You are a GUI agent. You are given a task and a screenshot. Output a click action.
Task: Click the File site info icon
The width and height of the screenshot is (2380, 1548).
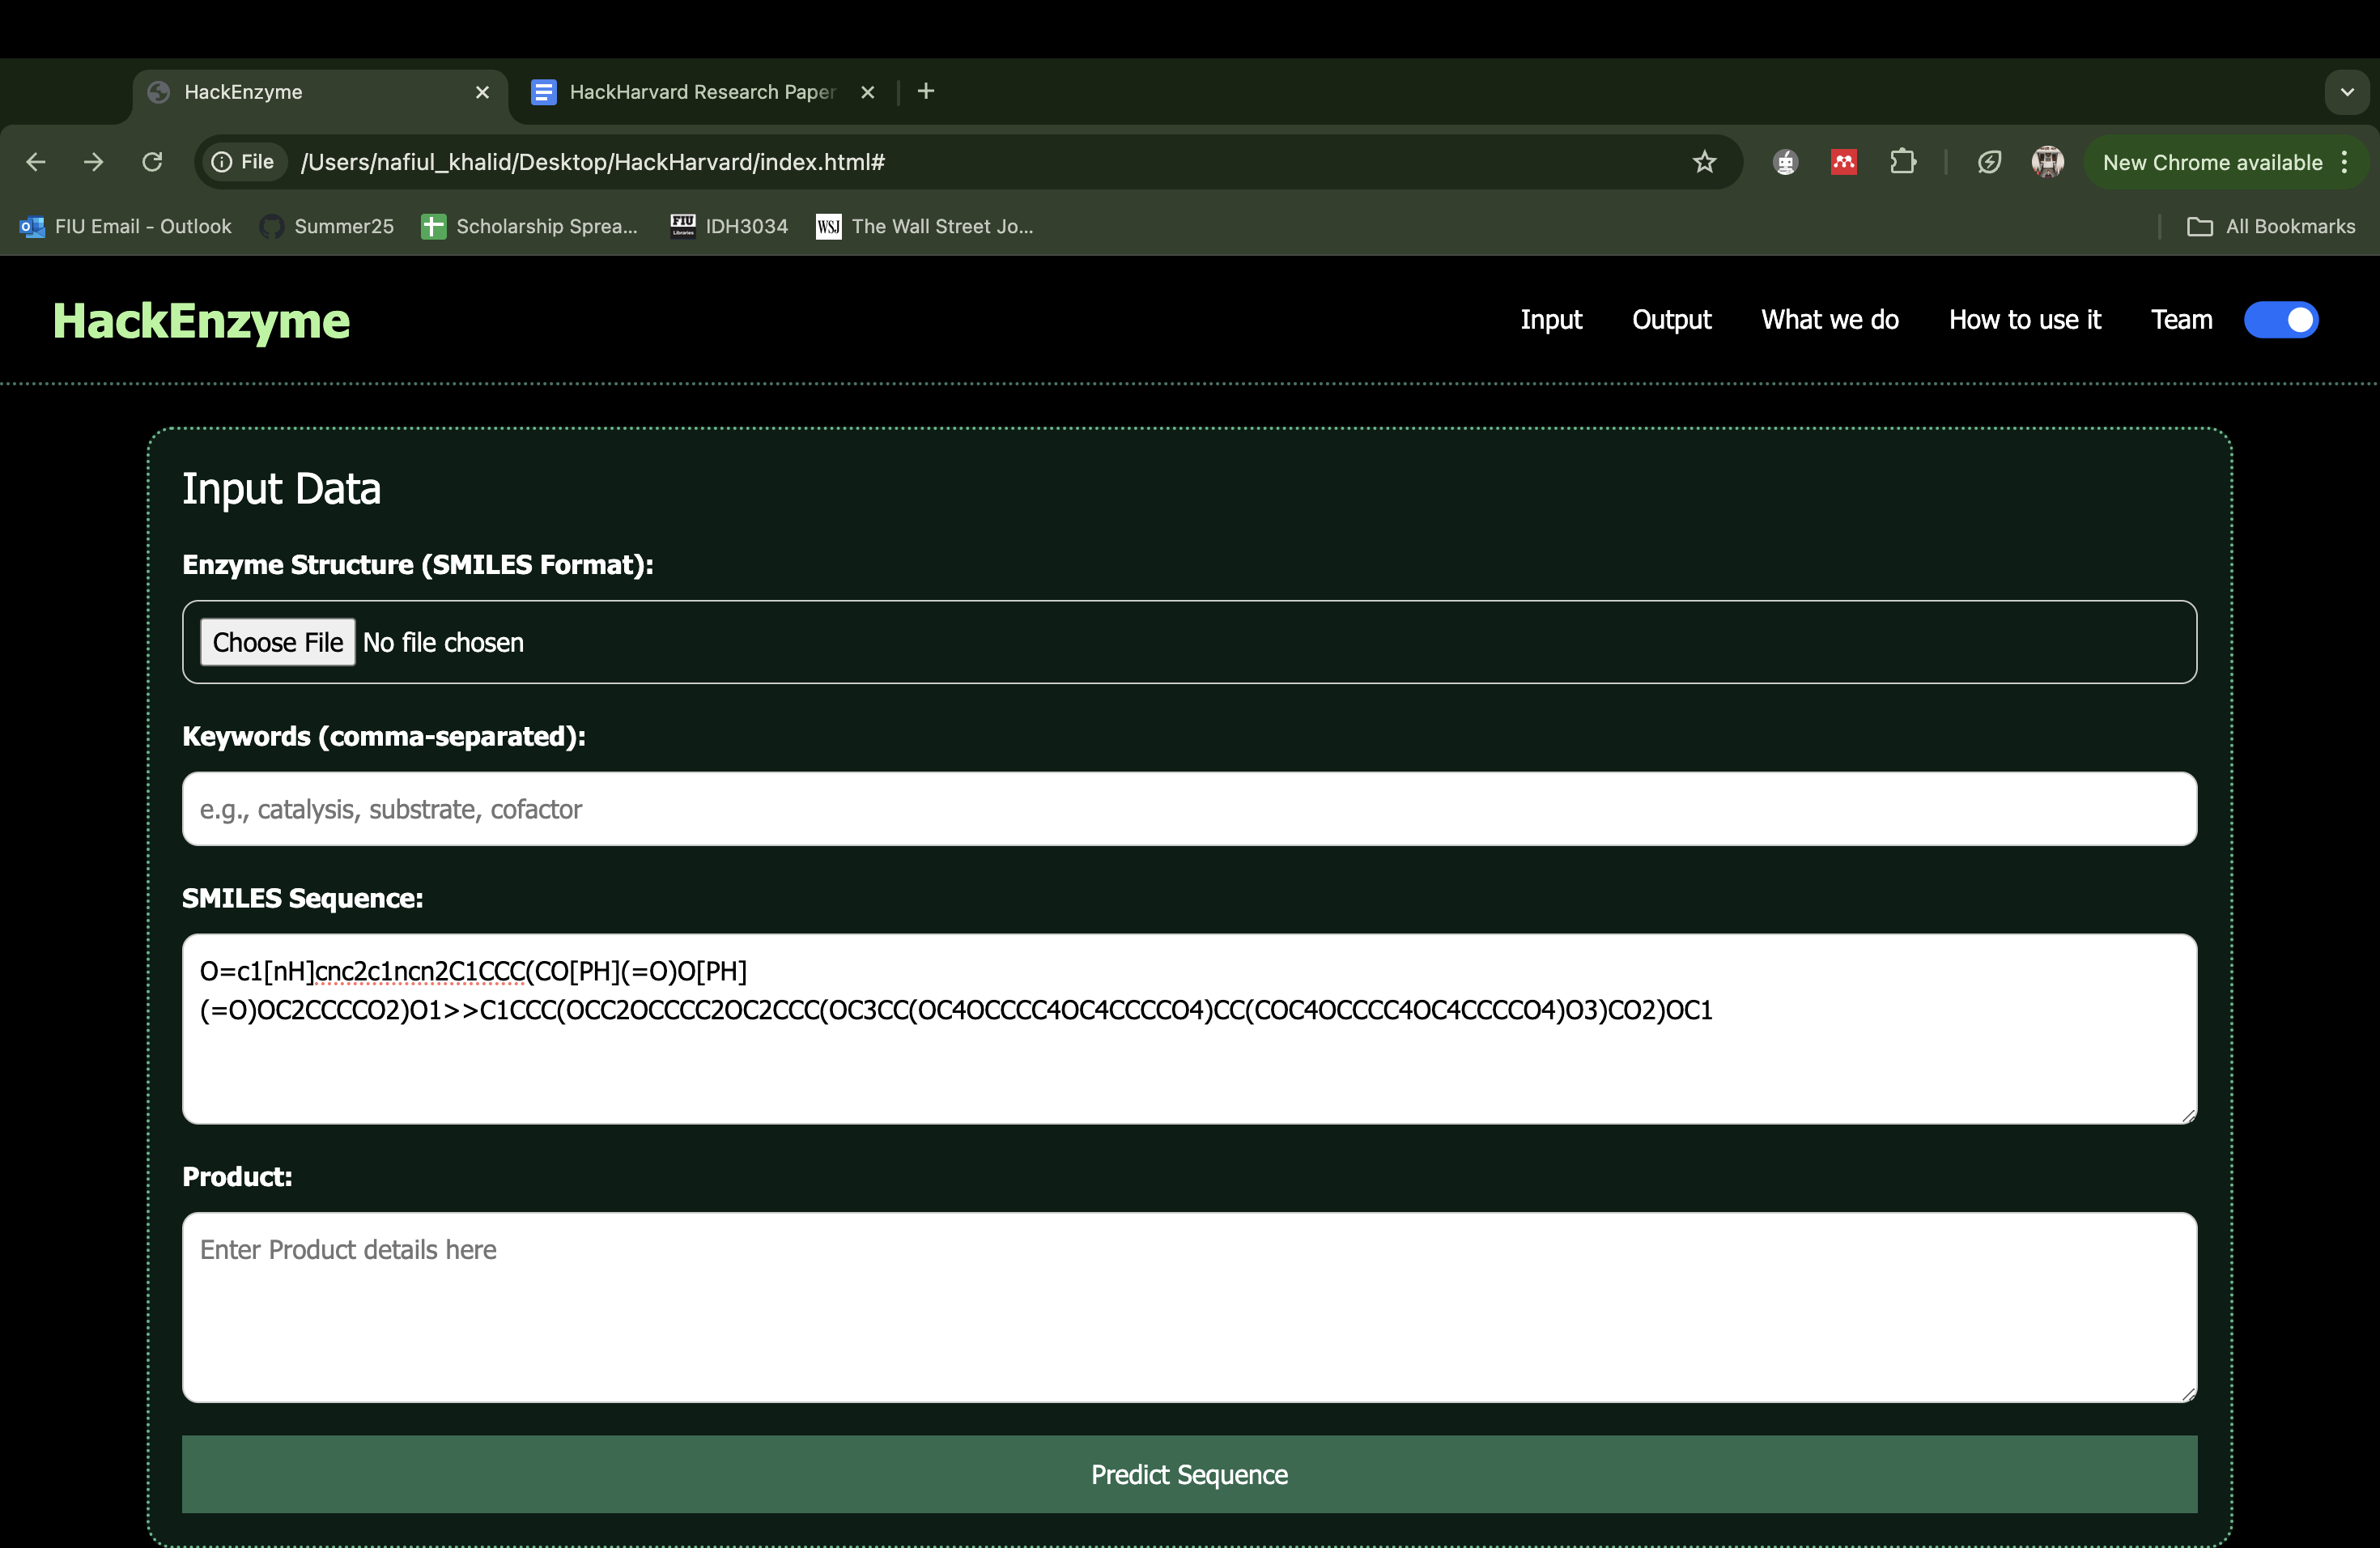pos(243,162)
